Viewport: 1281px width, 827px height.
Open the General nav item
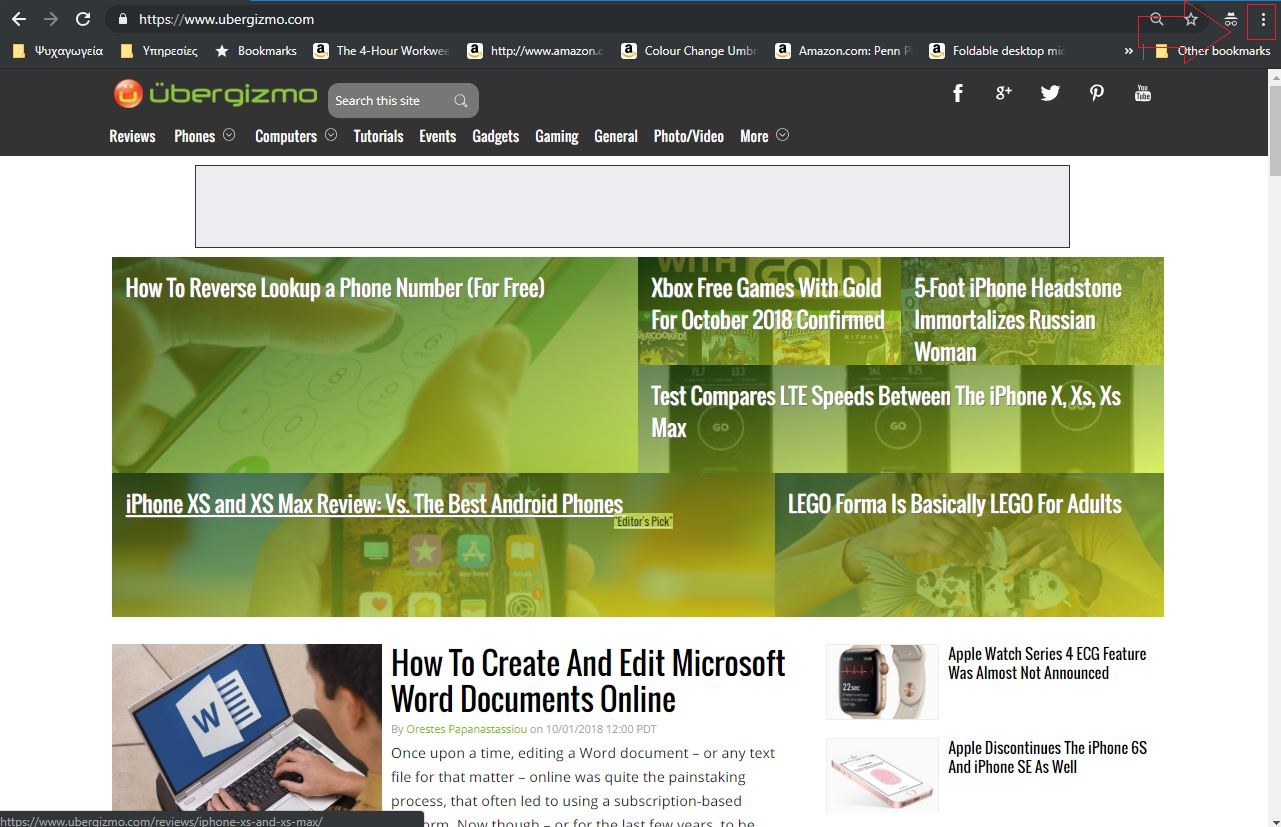click(616, 136)
